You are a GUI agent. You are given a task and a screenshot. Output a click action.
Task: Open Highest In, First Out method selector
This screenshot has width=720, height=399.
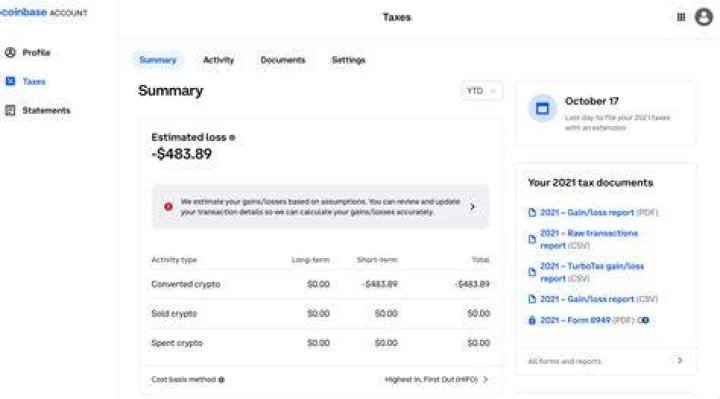tap(436, 380)
